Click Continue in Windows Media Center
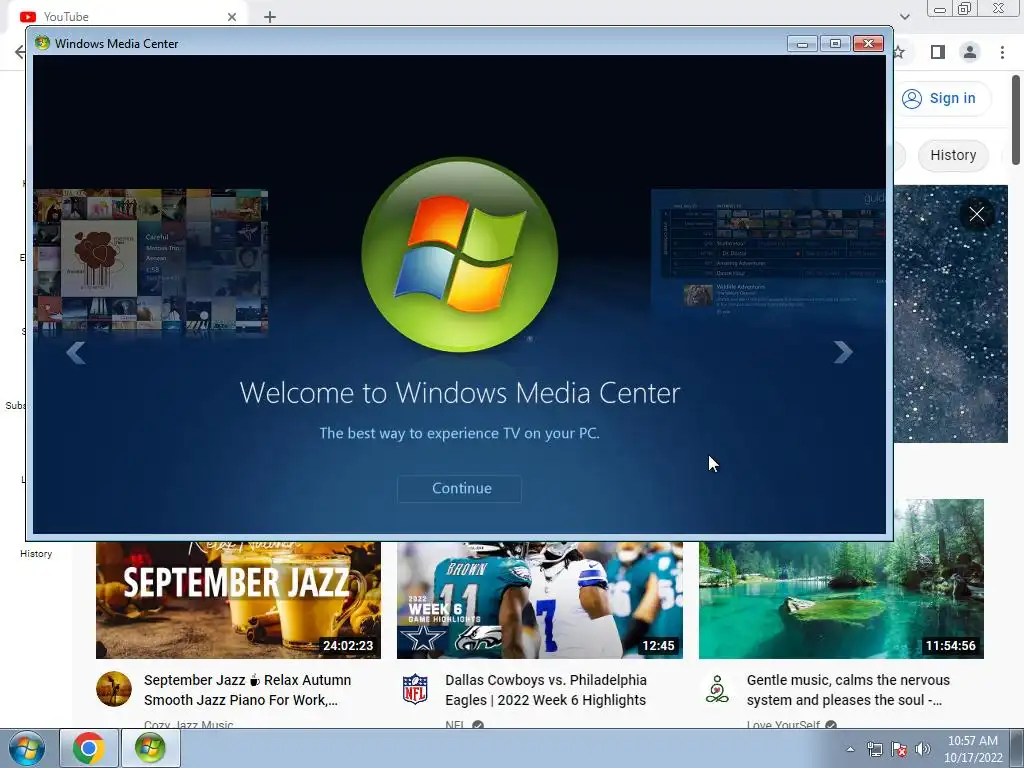The height and width of the screenshot is (768, 1024). [x=460, y=488]
